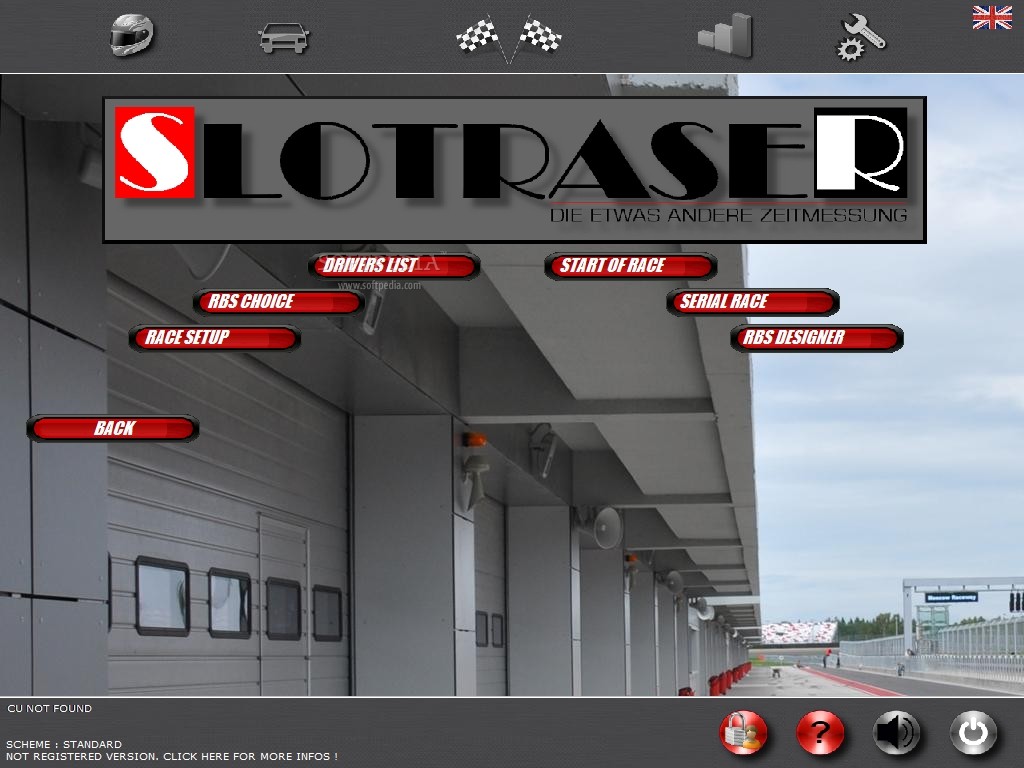
Task: Click the Start of Race button
Action: point(630,266)
